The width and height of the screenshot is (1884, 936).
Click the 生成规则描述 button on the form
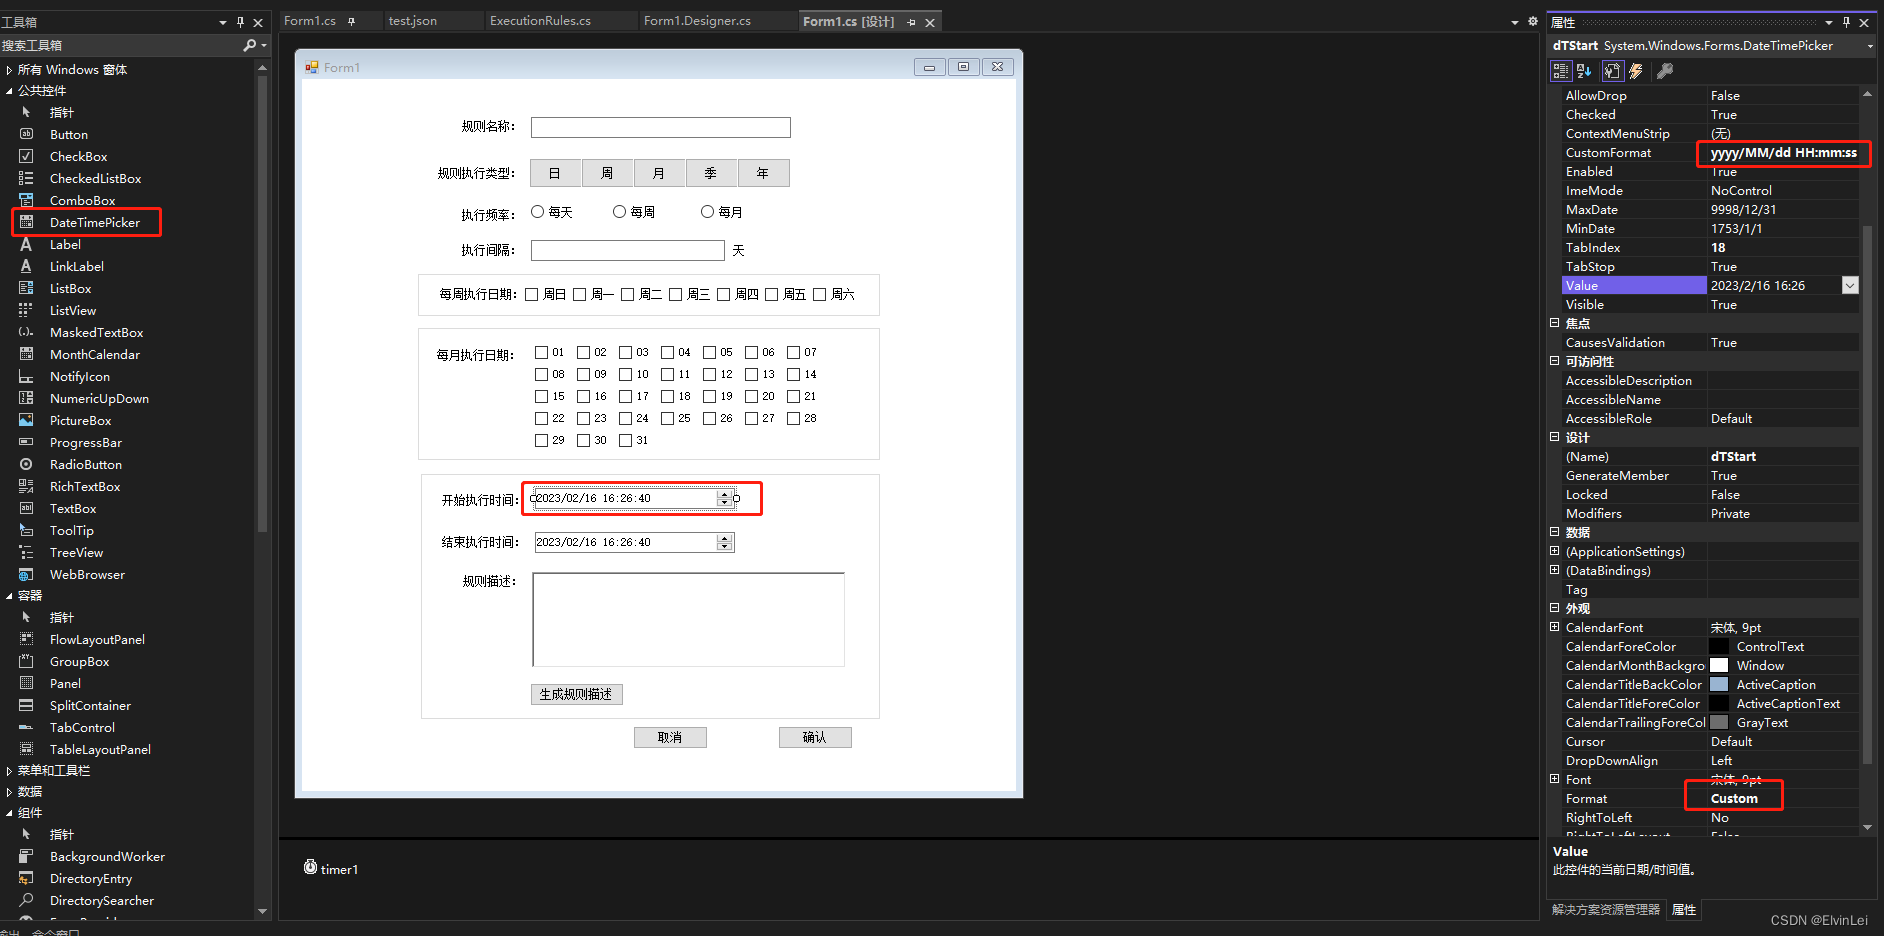coord(576,694)
